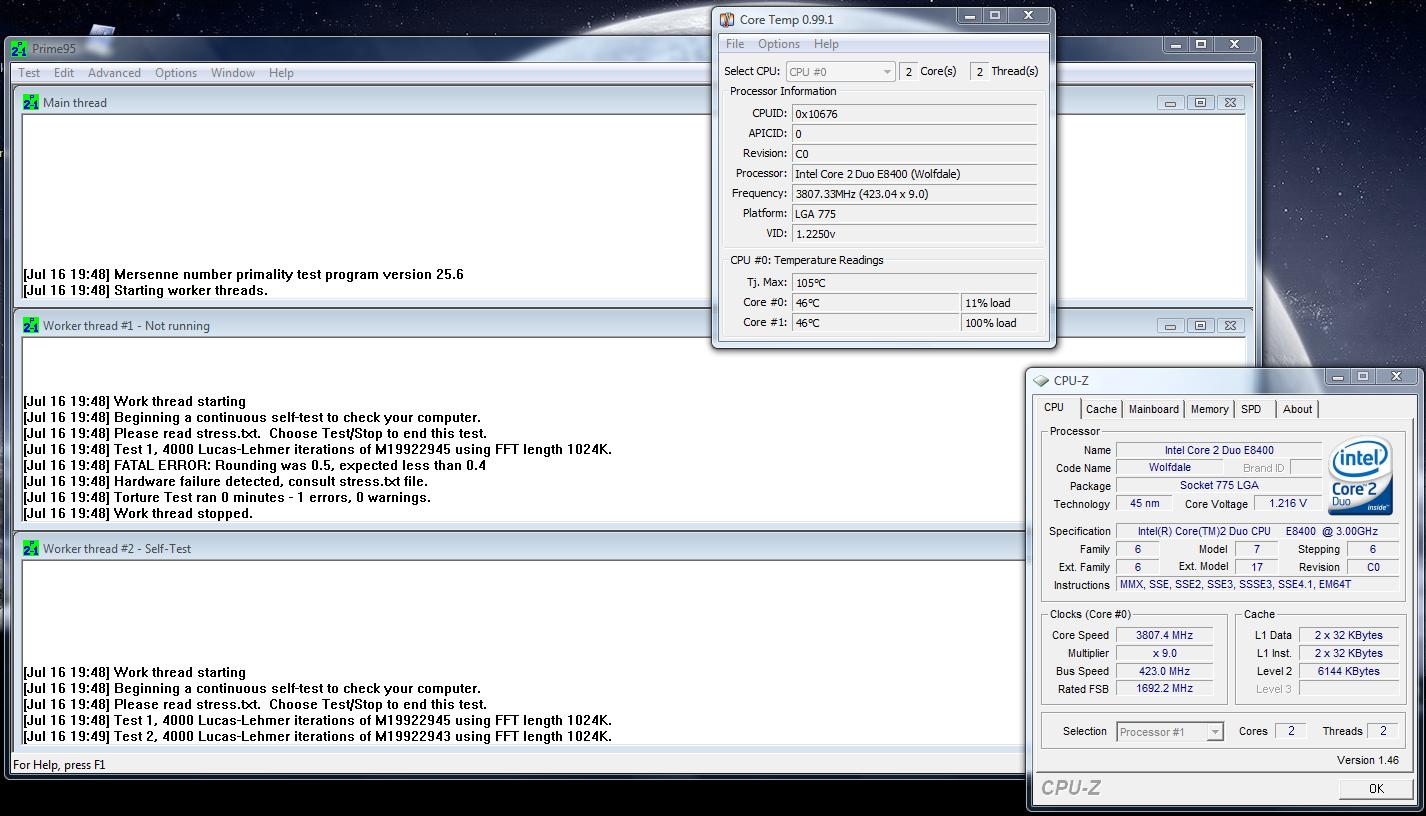Switch to the About tab in CPU-Z

point(1297,409)
